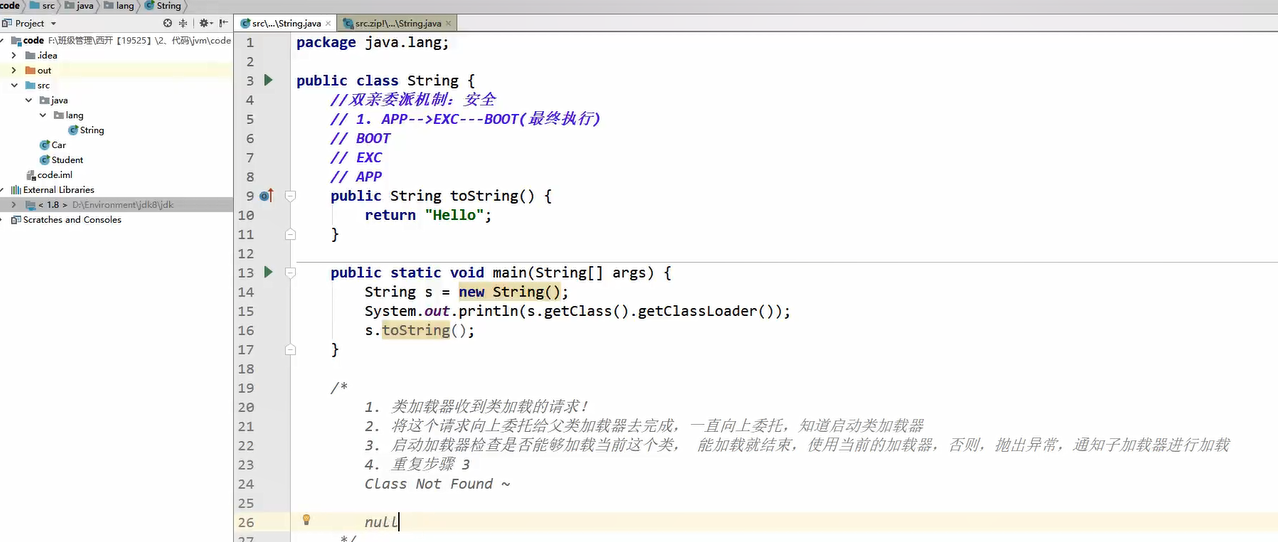Click the lang package folder icon
The height and width of the screenshot is (542, 1278).
point(59,116)
